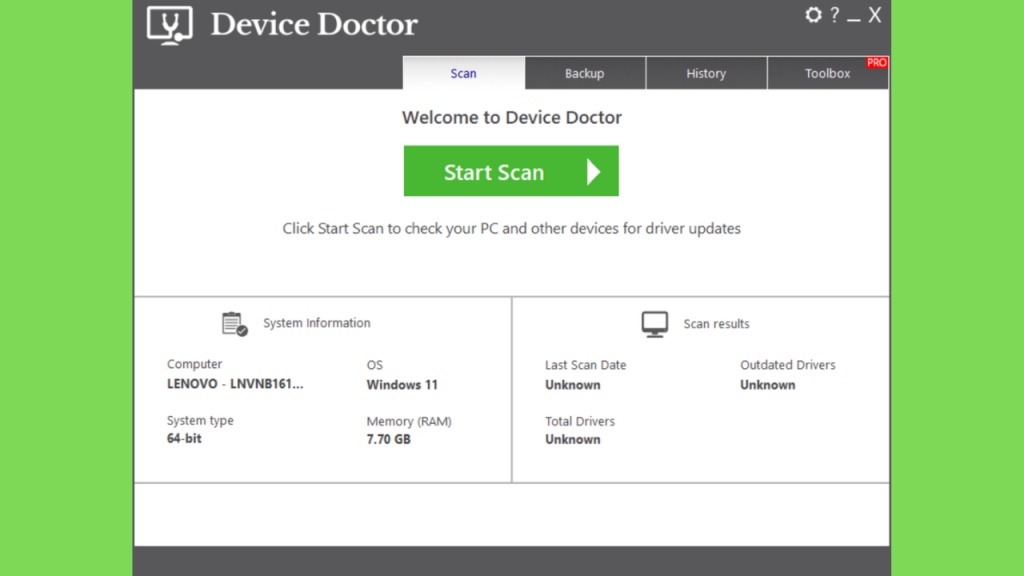Click the System Information clipboard icon

point(234,323)
